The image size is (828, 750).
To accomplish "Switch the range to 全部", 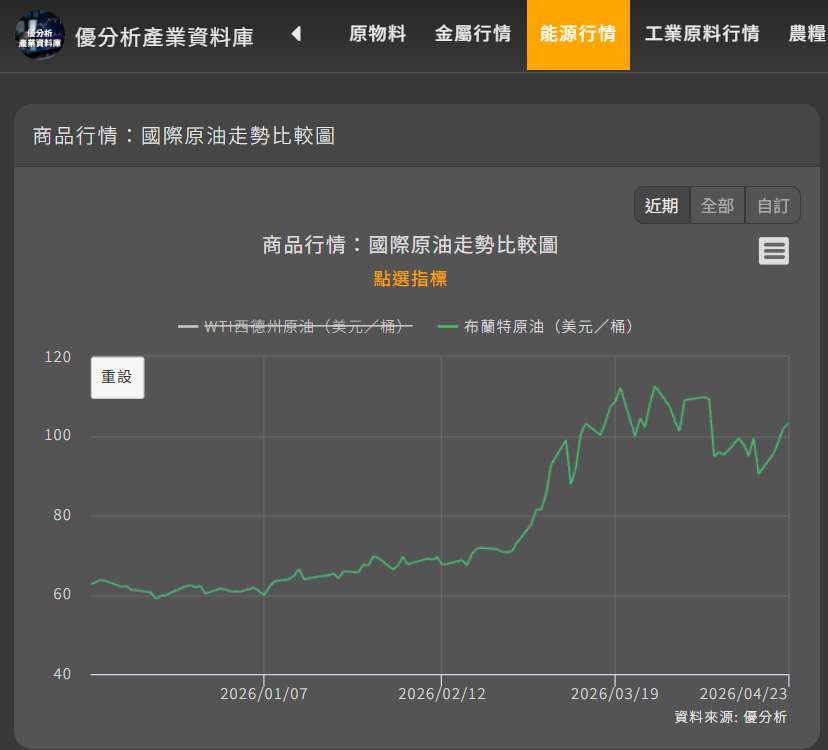I will (717, 205).
